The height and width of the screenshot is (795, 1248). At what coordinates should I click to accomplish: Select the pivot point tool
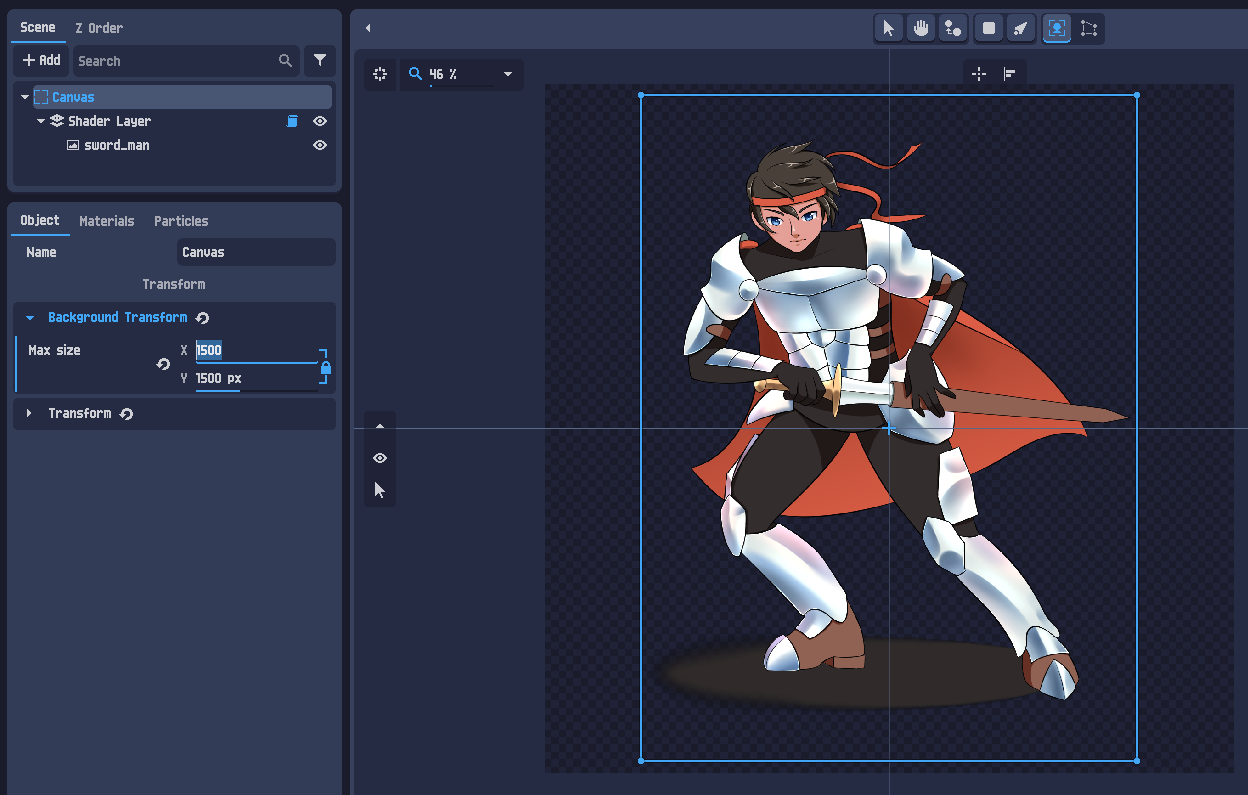953,28
